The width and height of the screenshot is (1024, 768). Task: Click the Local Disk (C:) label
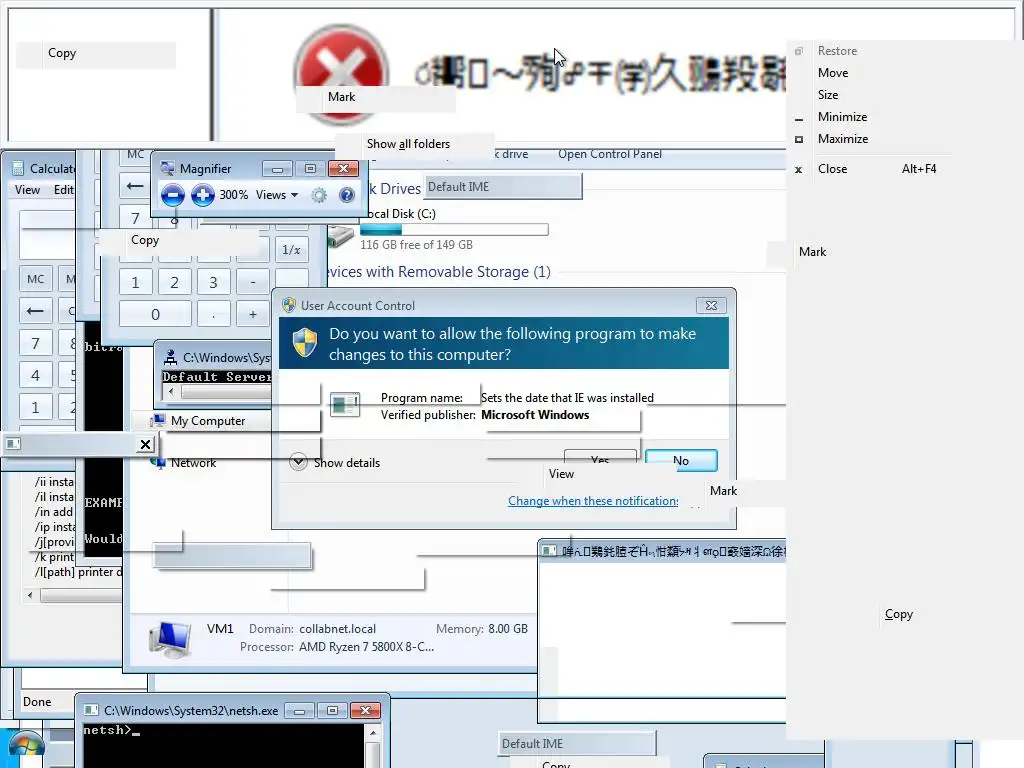point(400,214)
